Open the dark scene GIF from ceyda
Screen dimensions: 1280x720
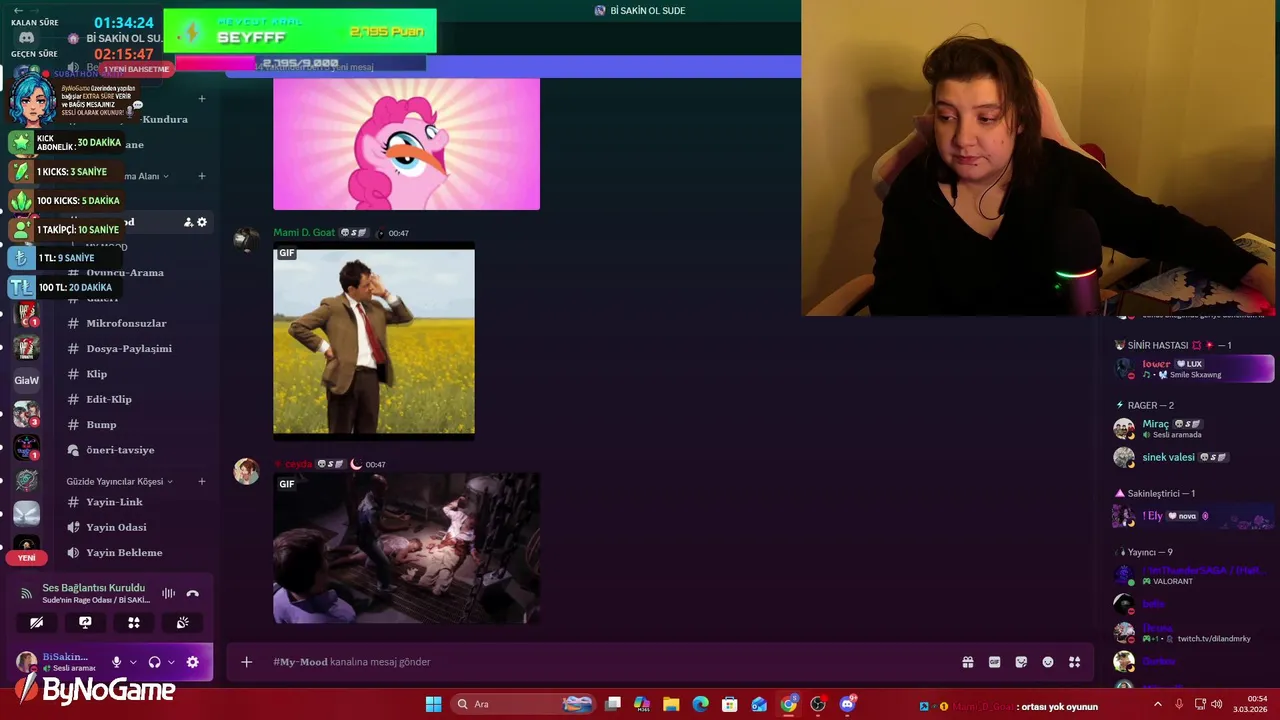coord(406,549)
